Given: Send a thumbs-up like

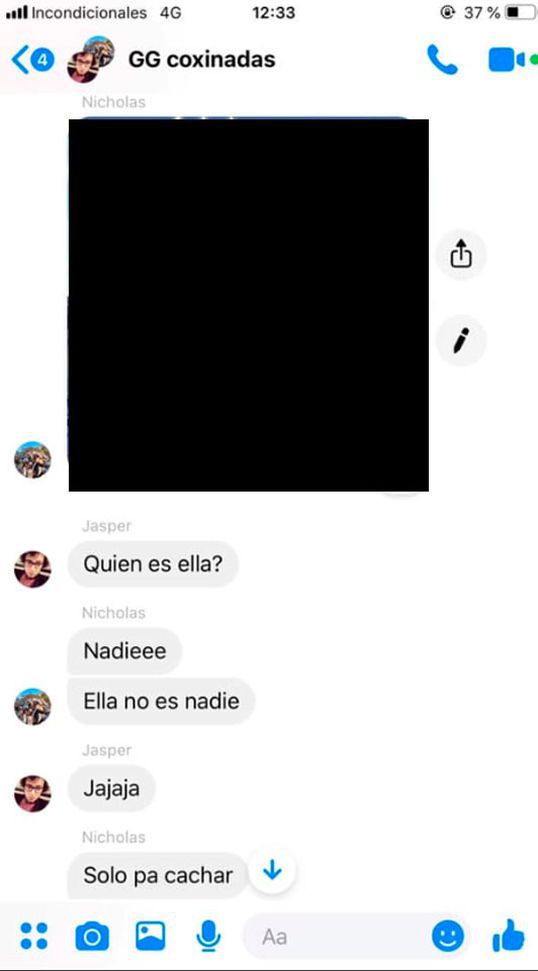Looking at the screenshot, I should coord(508,936).
